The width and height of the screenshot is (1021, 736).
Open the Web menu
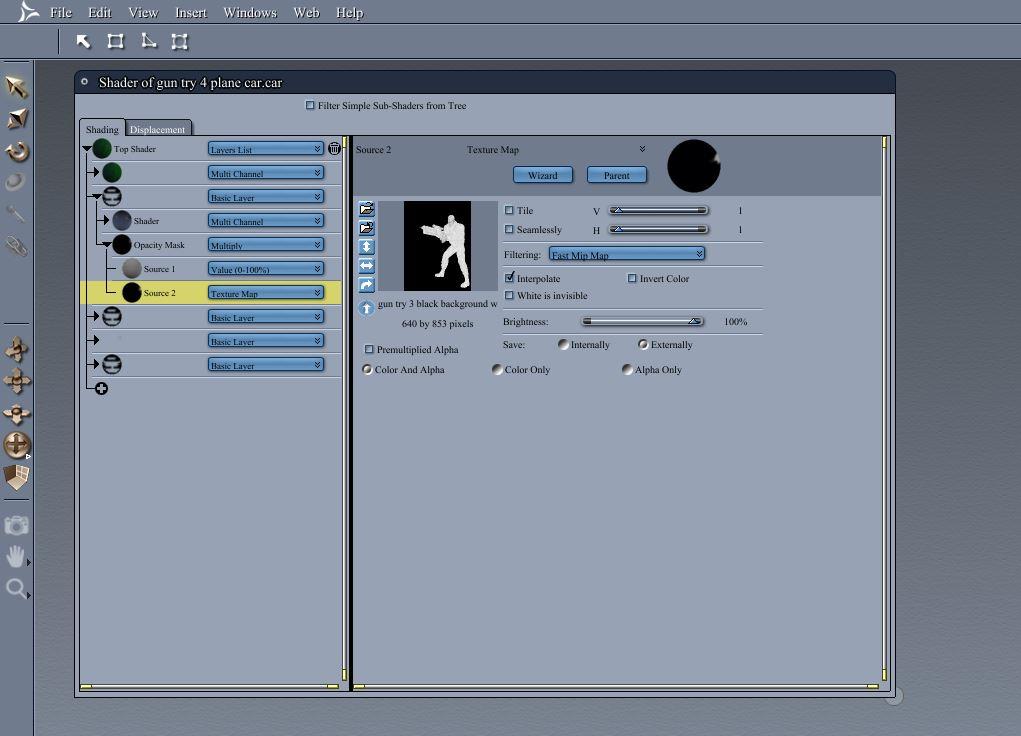[x=306, y=12]
